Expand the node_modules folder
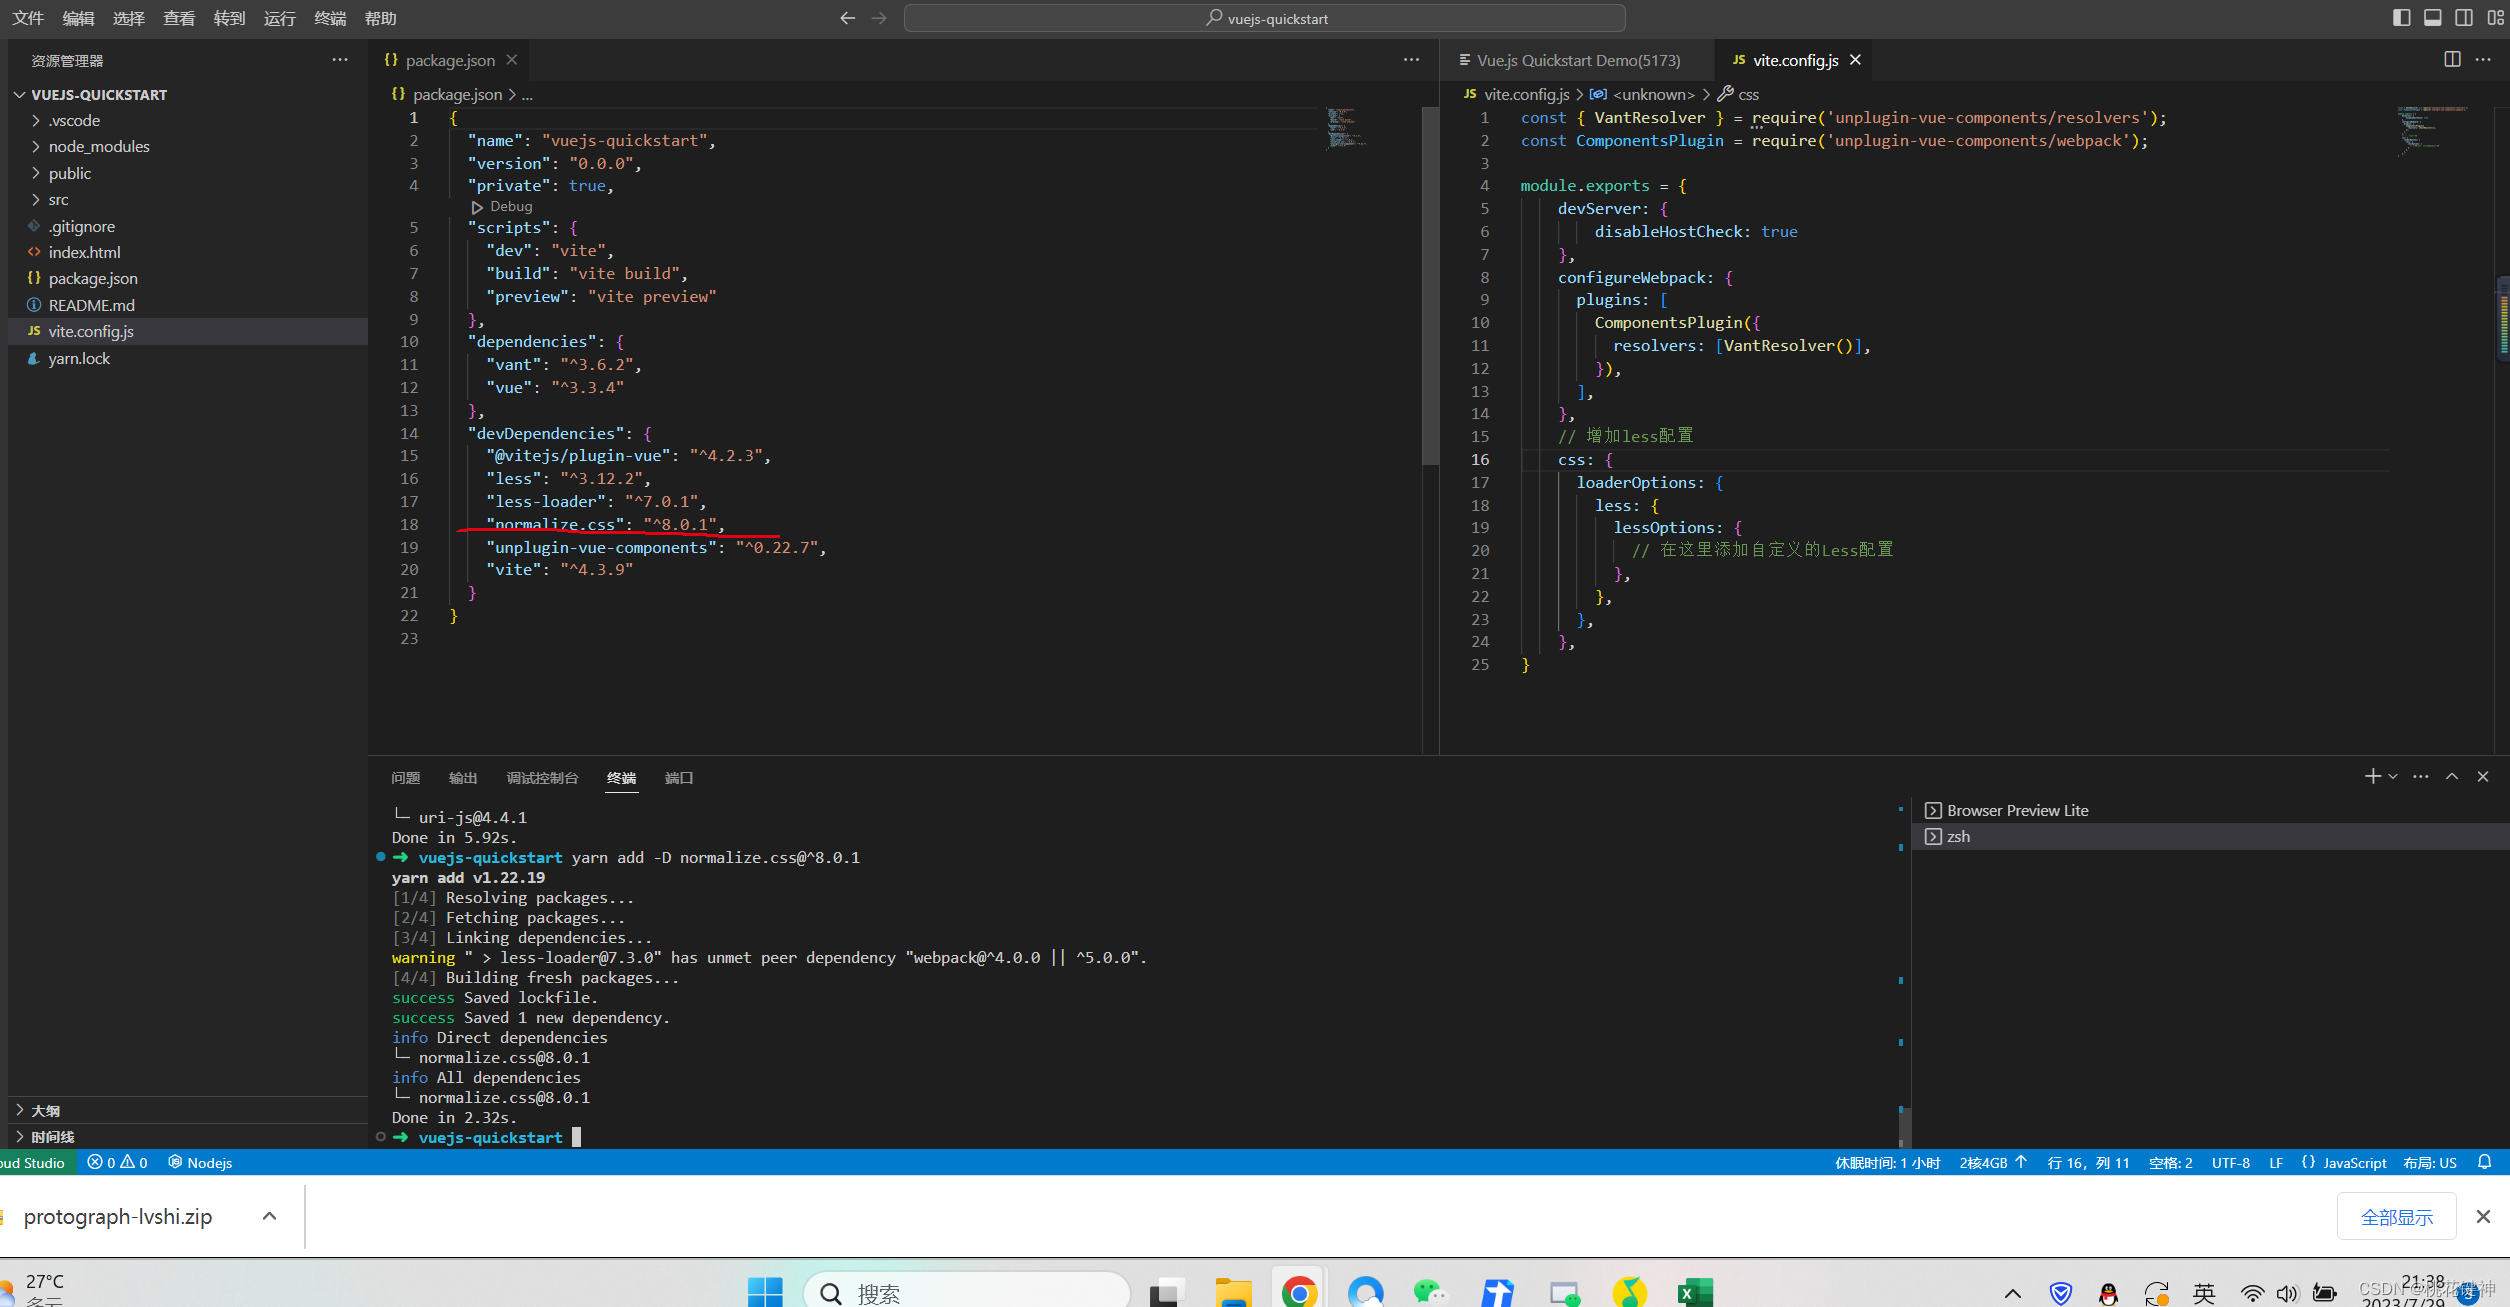The width and height of the screenshot is (2510, 1307). click(x=98, y=146)
